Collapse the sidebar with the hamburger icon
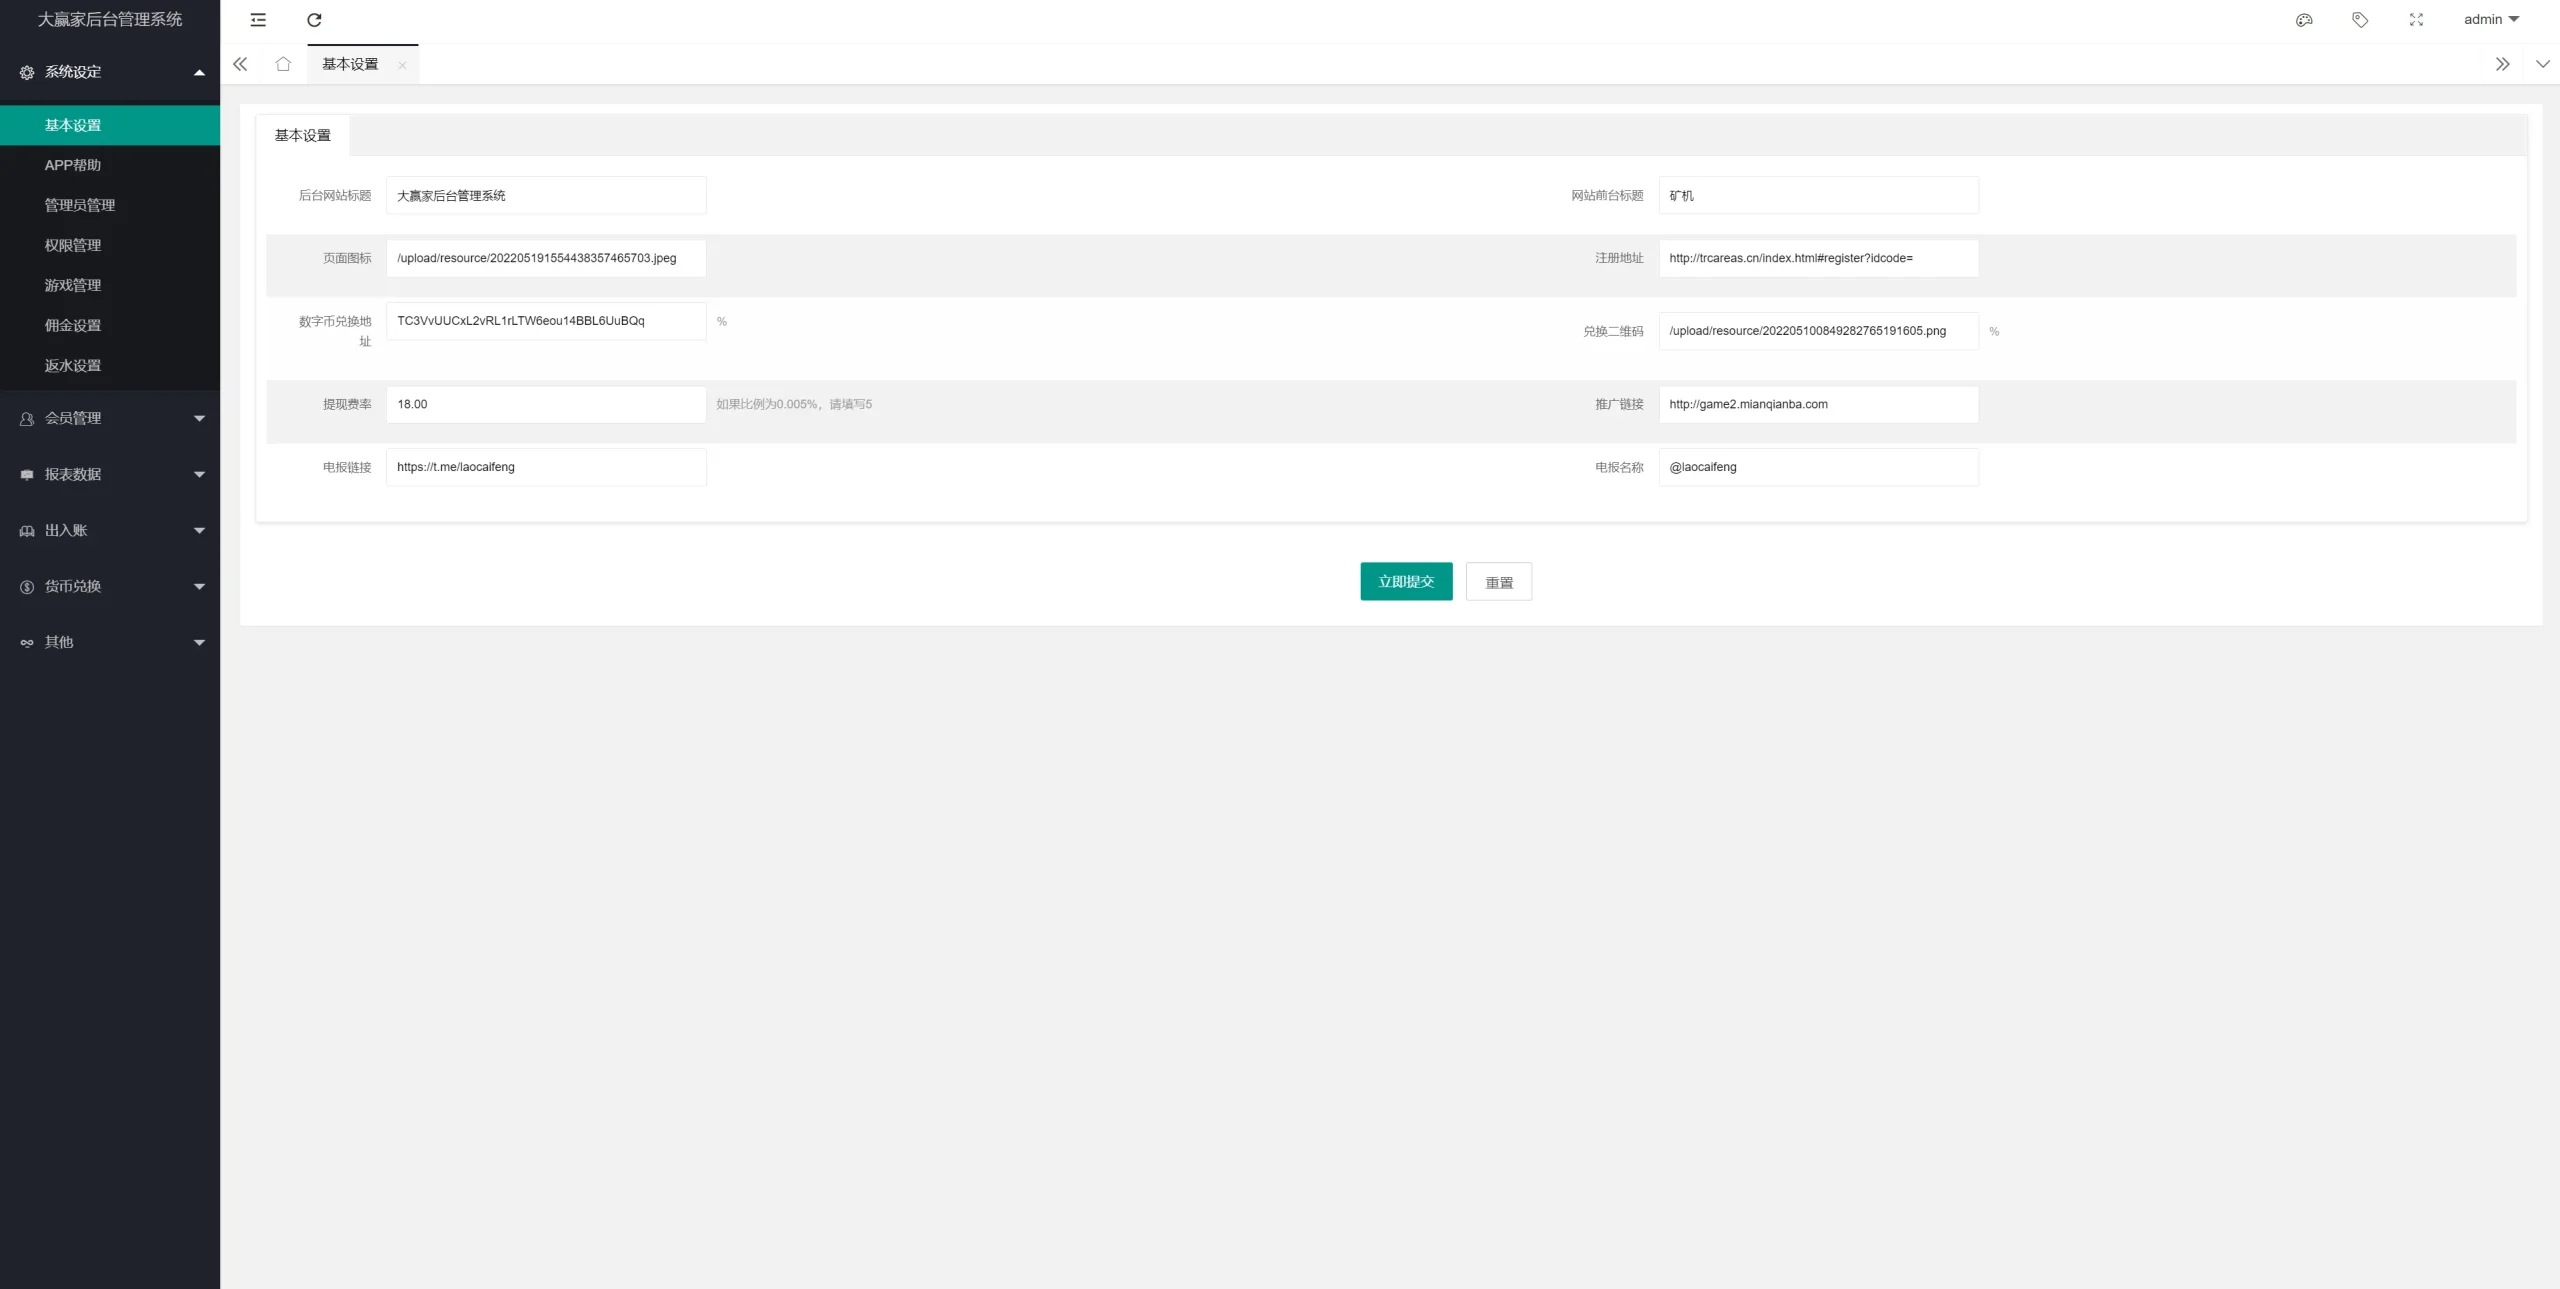Screen dimensions: 2560x1289 point(258,20)
